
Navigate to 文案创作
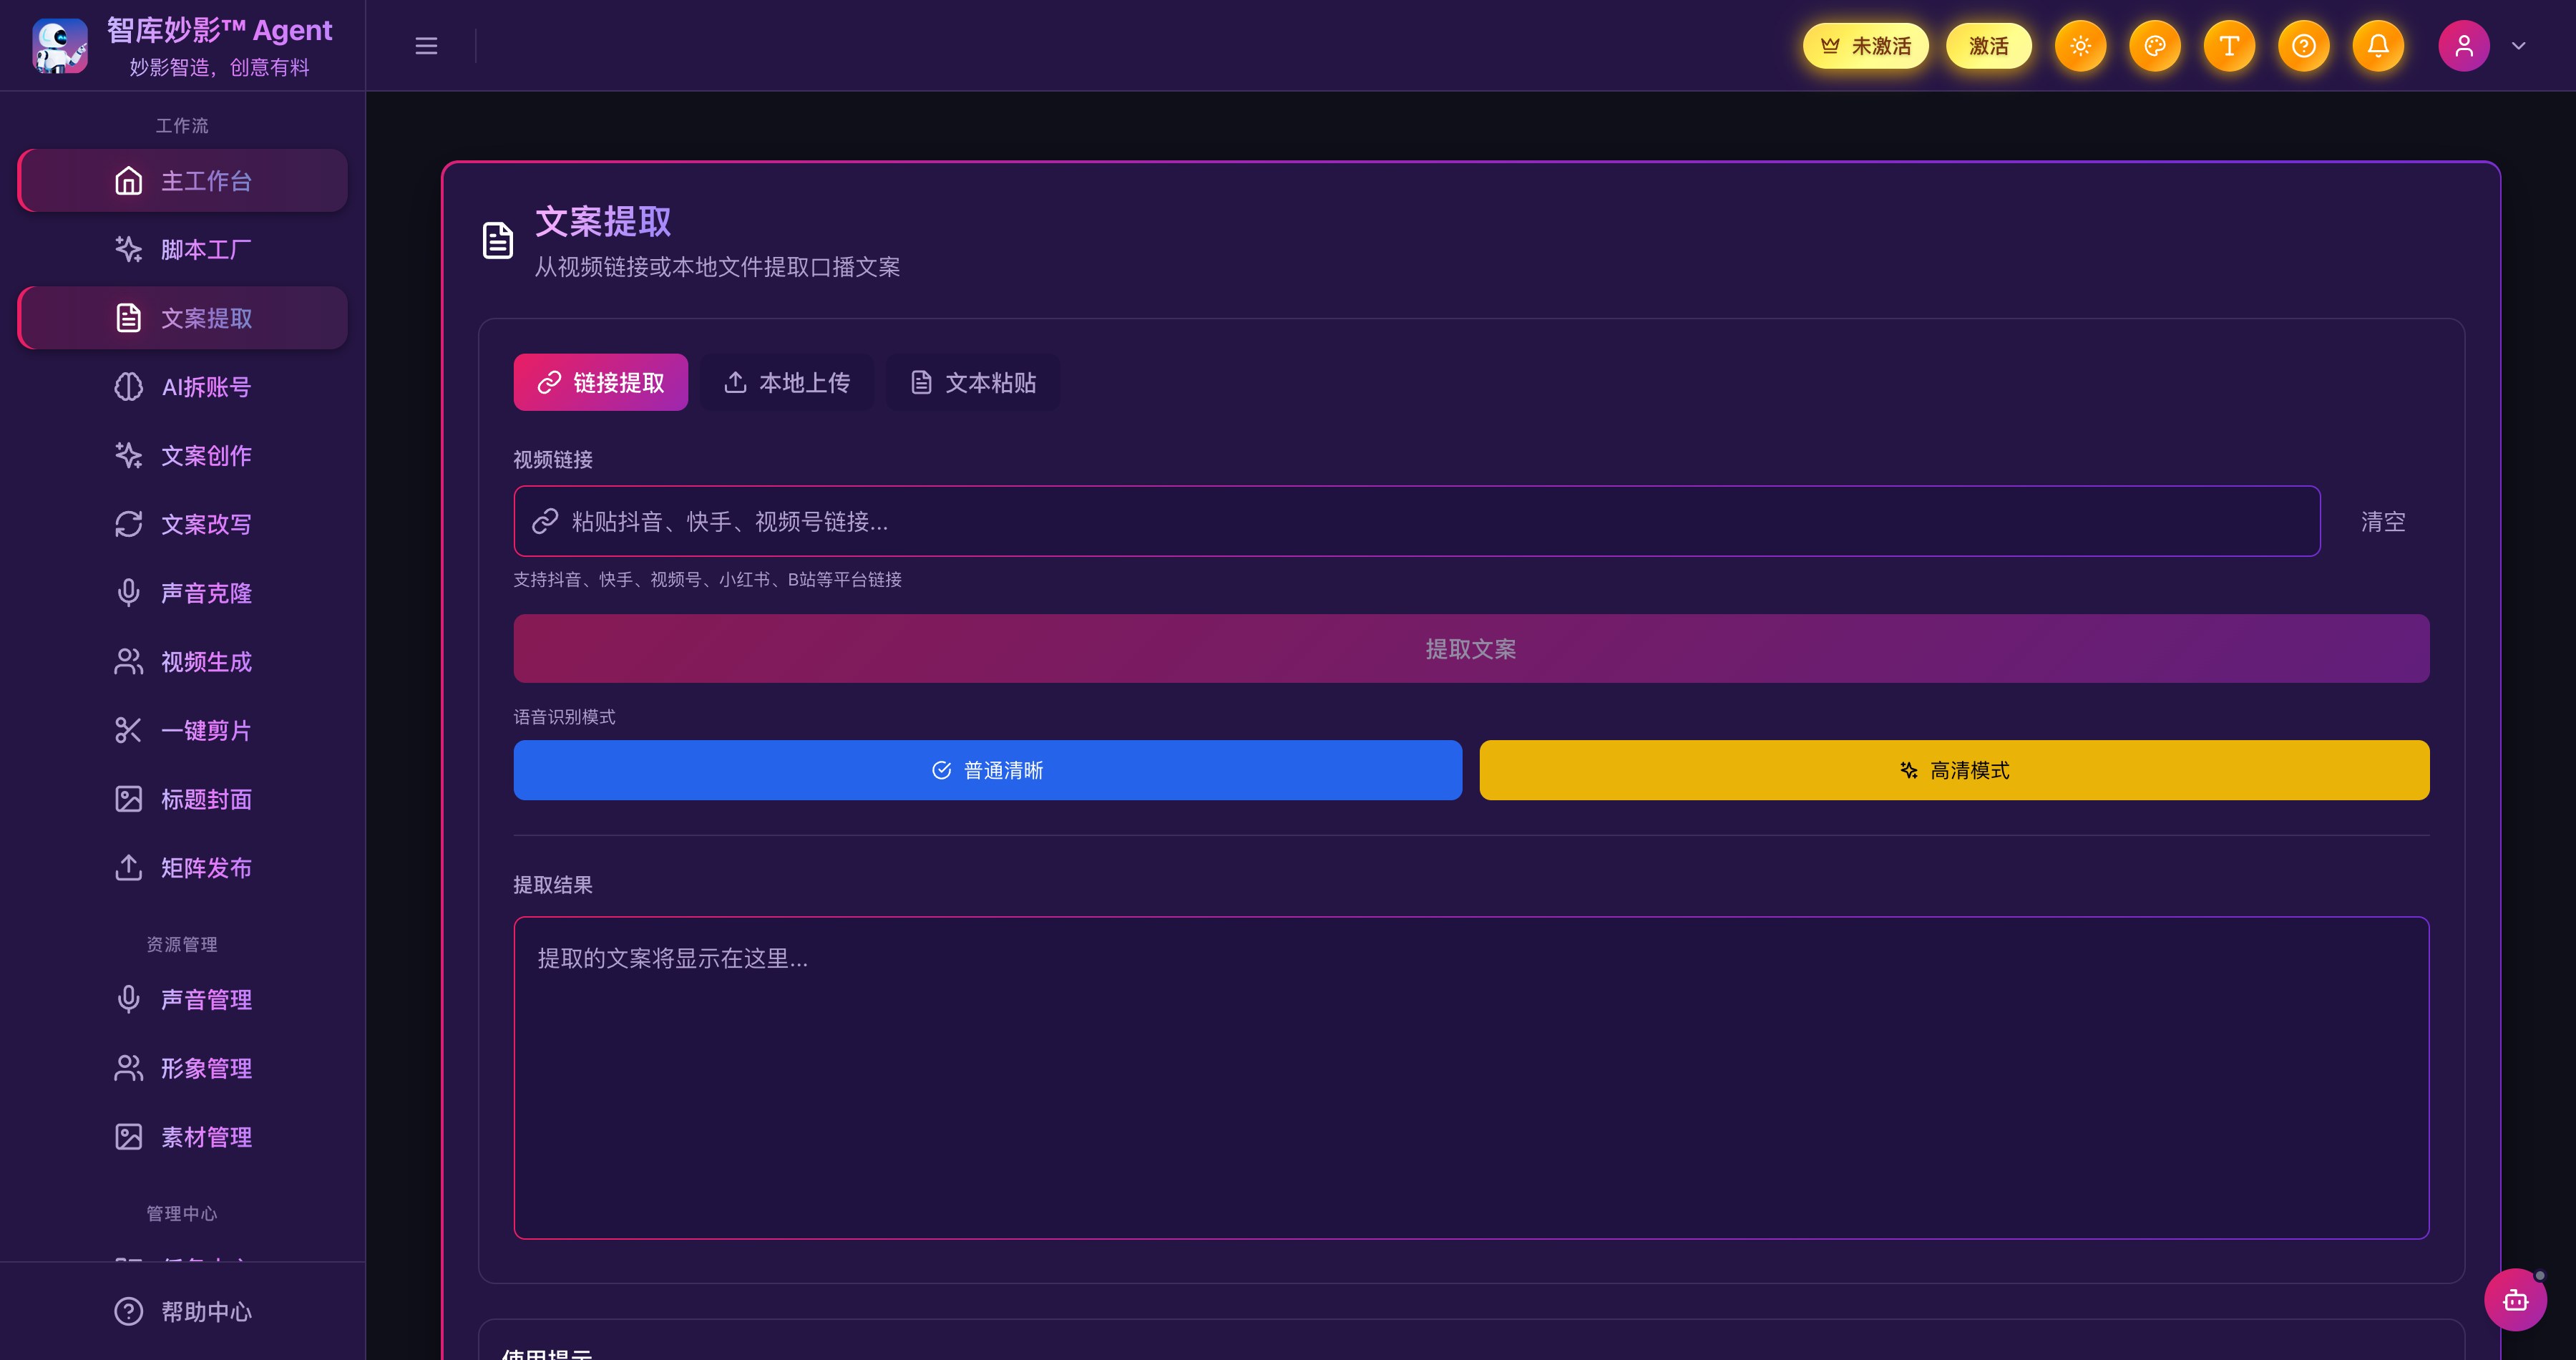(x=183, y=456)
